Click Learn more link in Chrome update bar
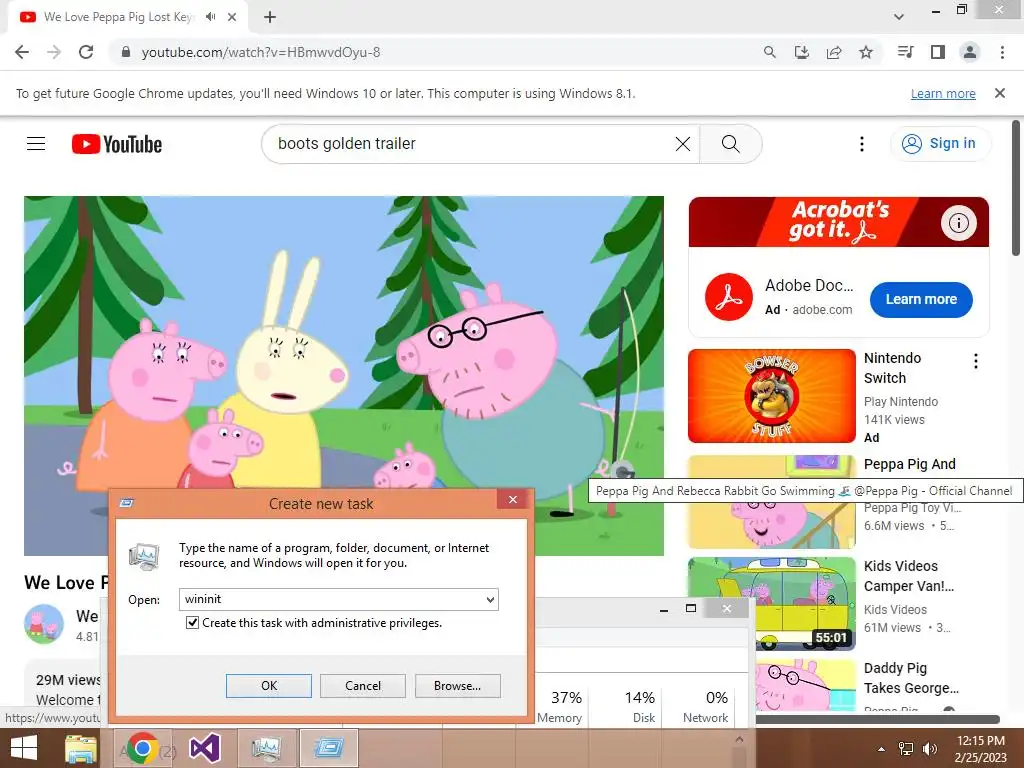The image size is (1024, 768). 943,93
